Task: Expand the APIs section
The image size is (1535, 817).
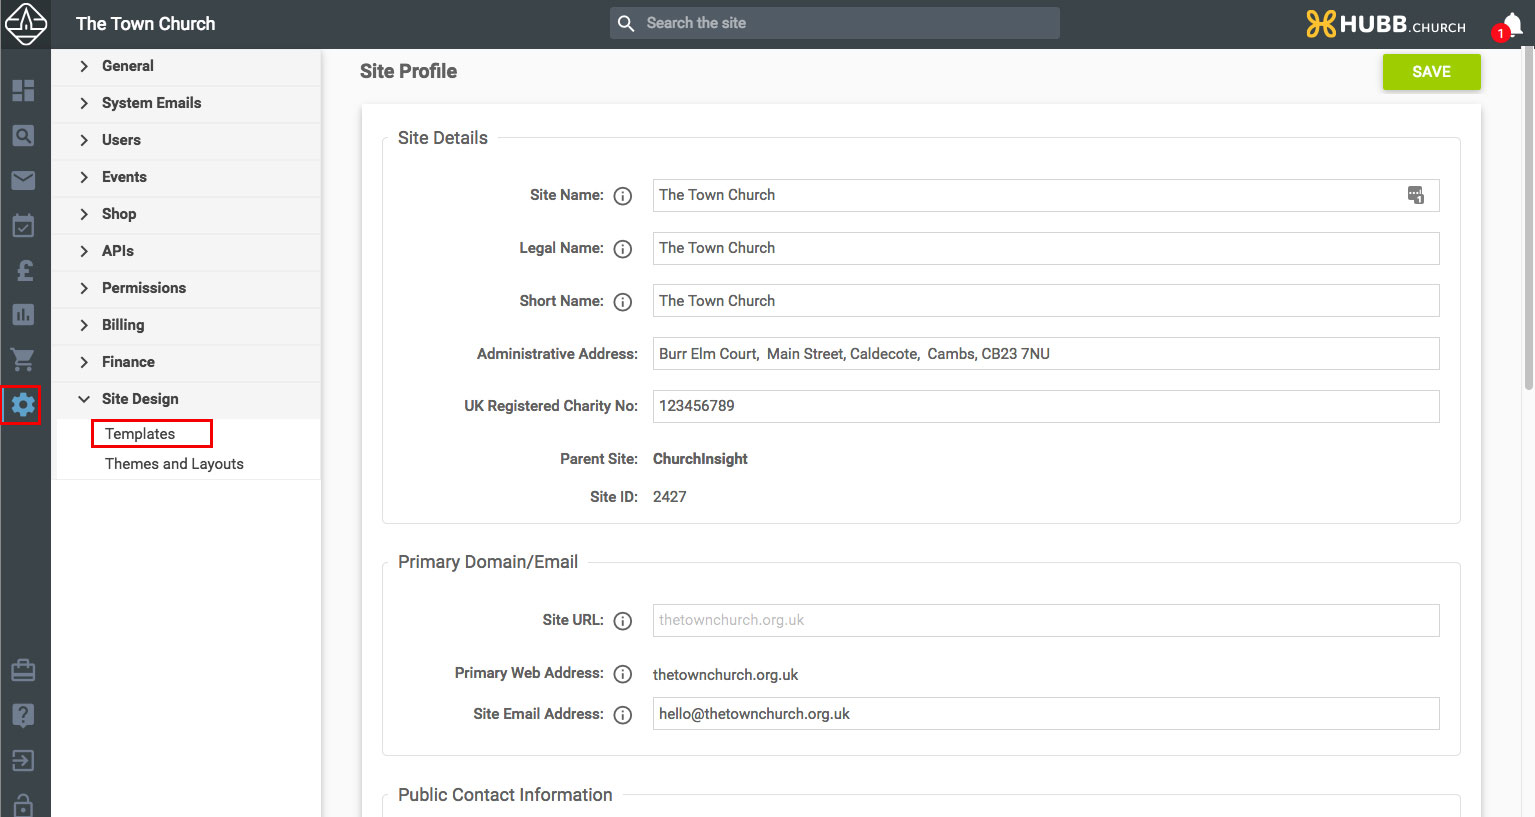Action: click(186, 251)
